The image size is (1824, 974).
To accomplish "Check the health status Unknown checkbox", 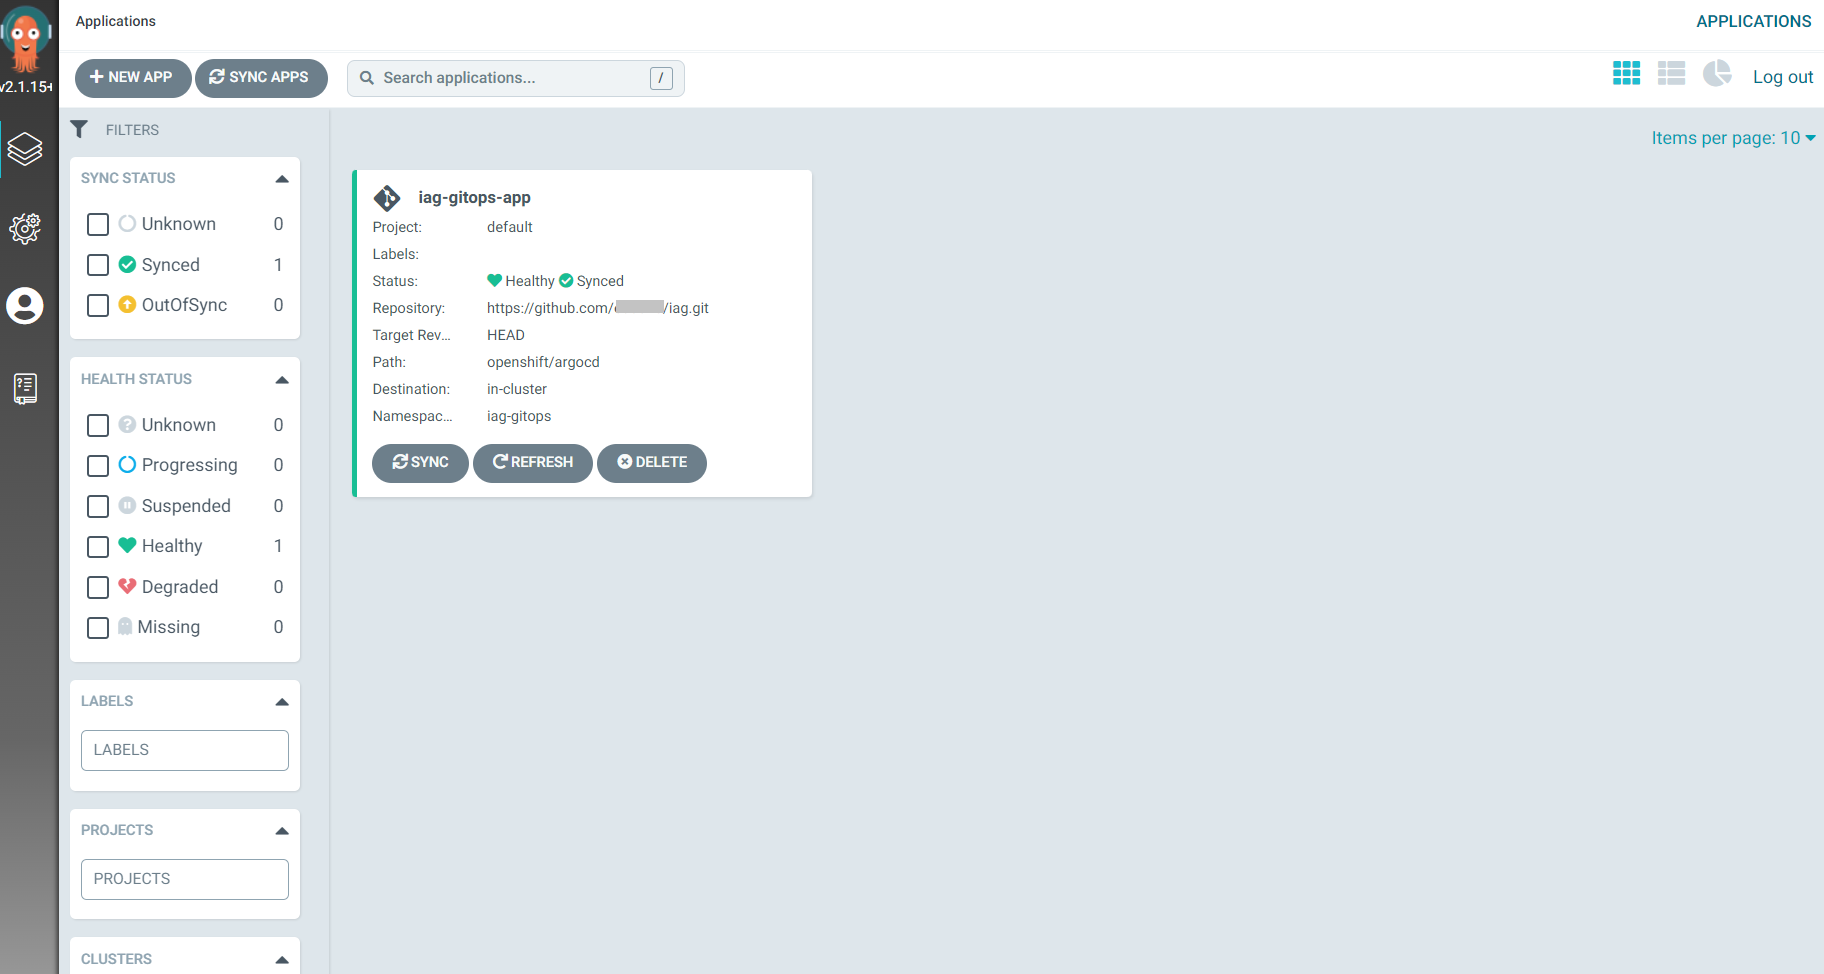I will [x=98, y=425].
